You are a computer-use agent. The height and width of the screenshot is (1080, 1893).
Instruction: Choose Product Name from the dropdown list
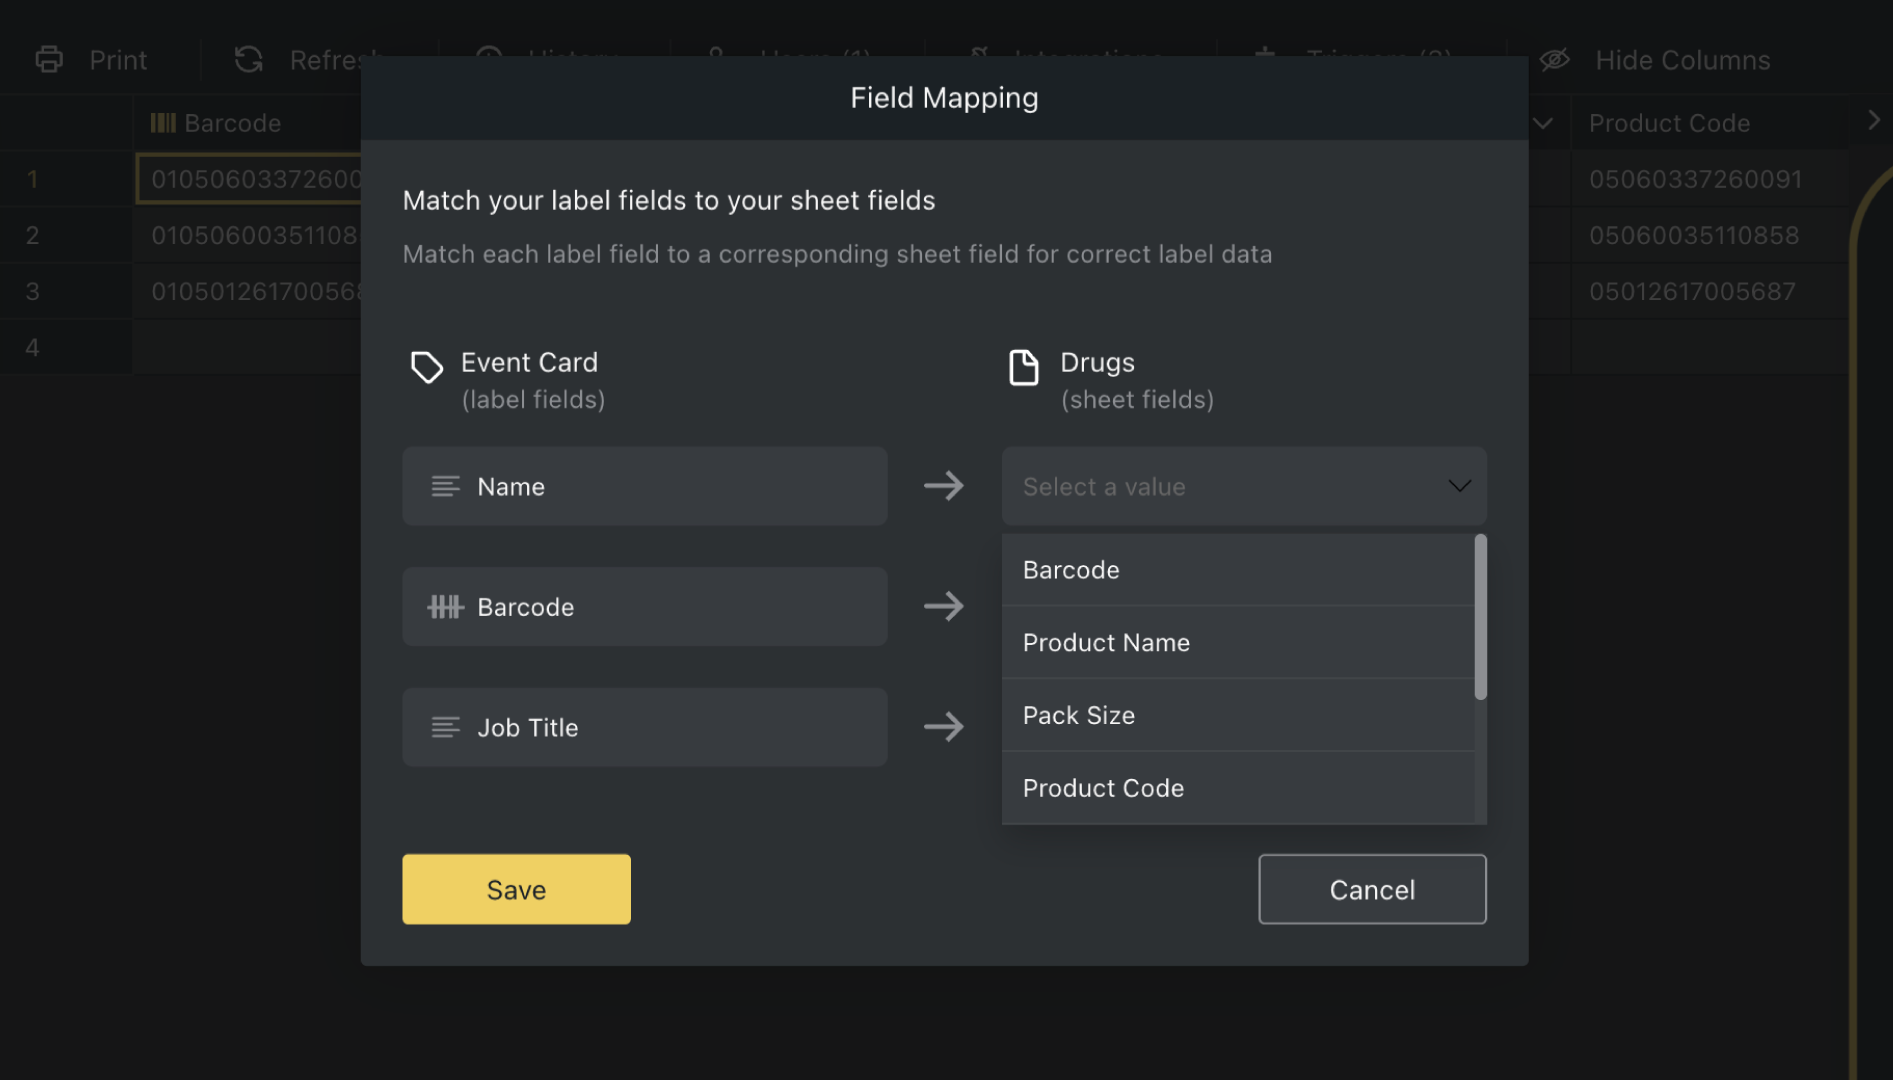[1238, 642]
